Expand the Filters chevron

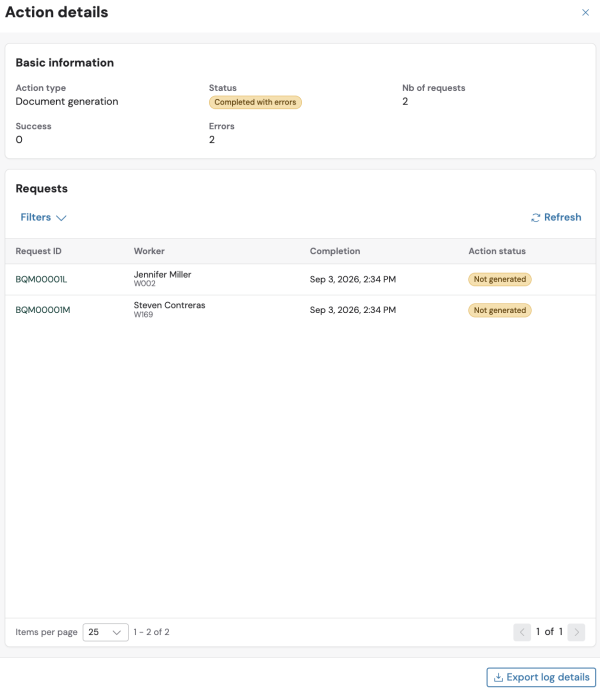[x=61, y=218]
